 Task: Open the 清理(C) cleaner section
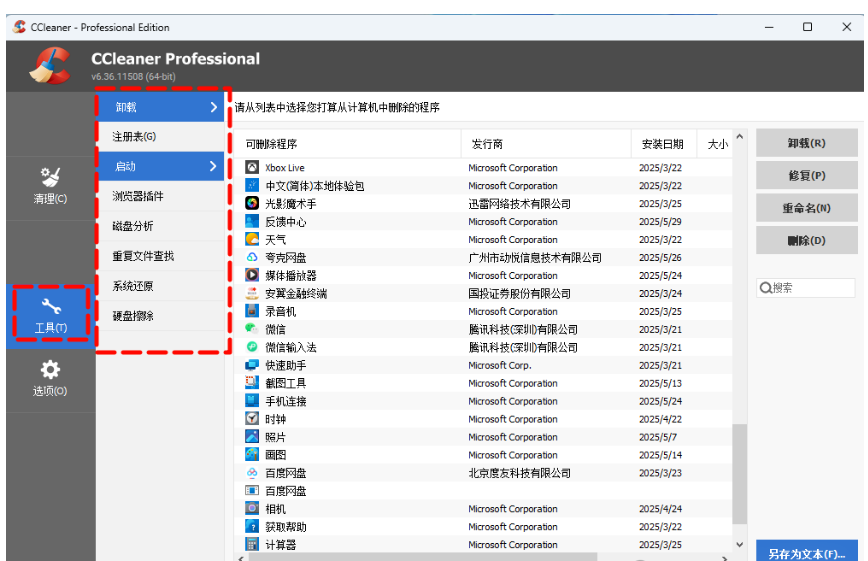click(x=50, y=187)
